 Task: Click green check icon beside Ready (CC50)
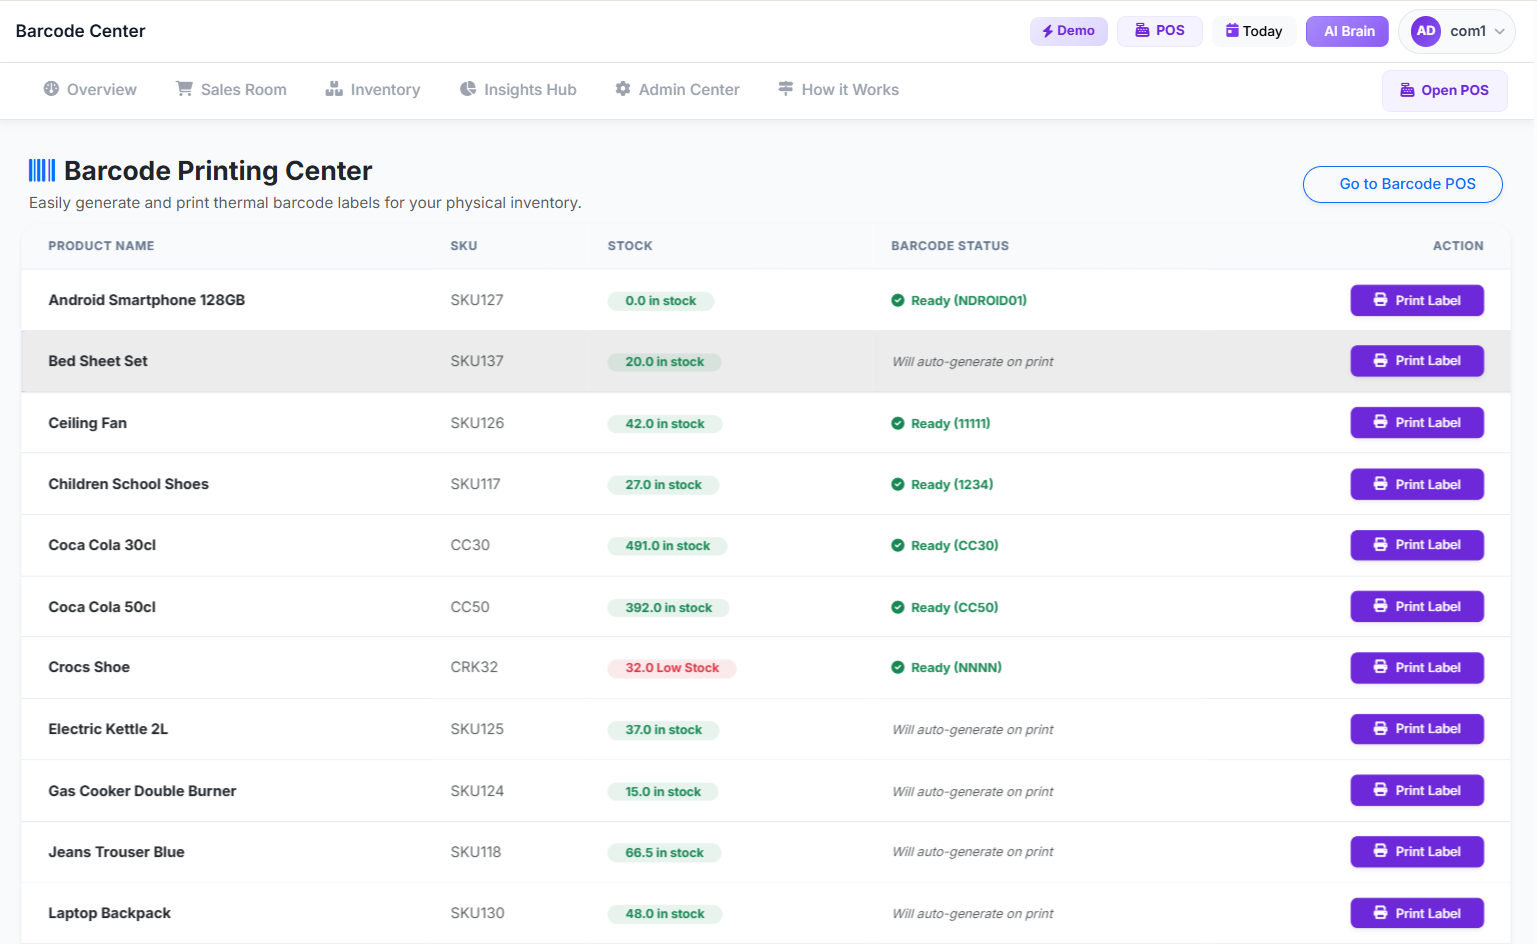[x=898, y=607]
